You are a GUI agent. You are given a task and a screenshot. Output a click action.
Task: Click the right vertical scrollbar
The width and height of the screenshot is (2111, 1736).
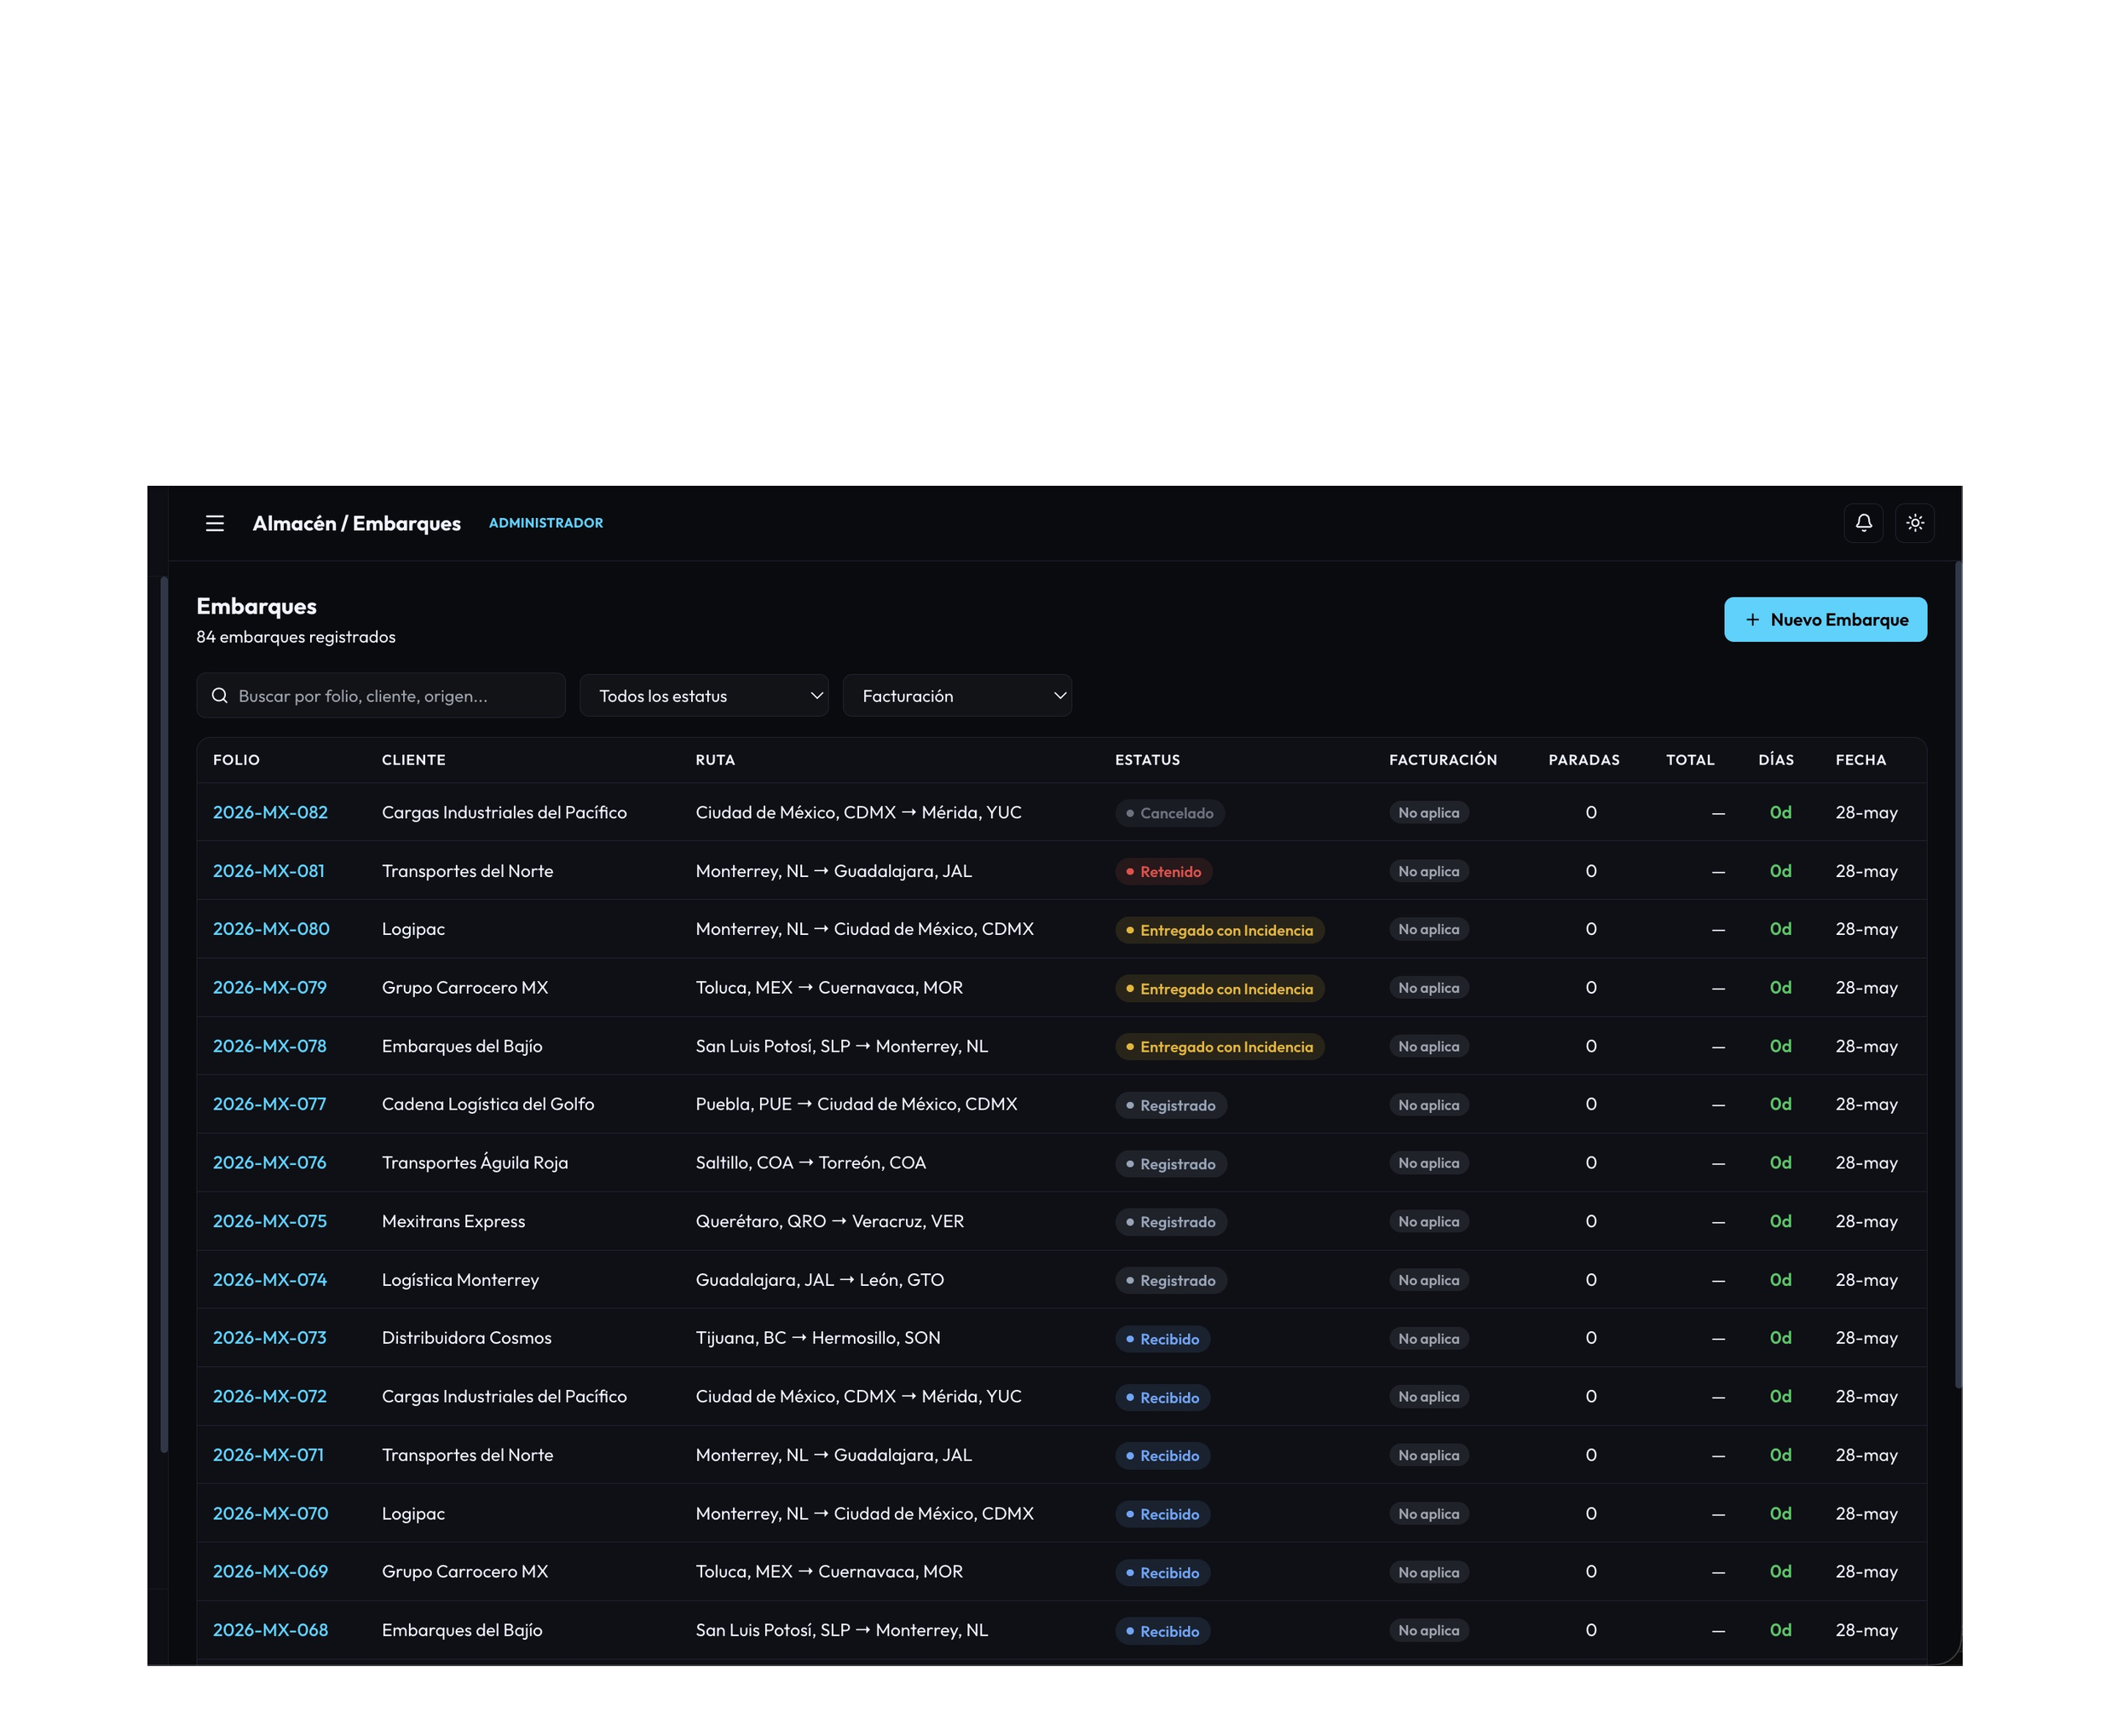click(1958, 975)
